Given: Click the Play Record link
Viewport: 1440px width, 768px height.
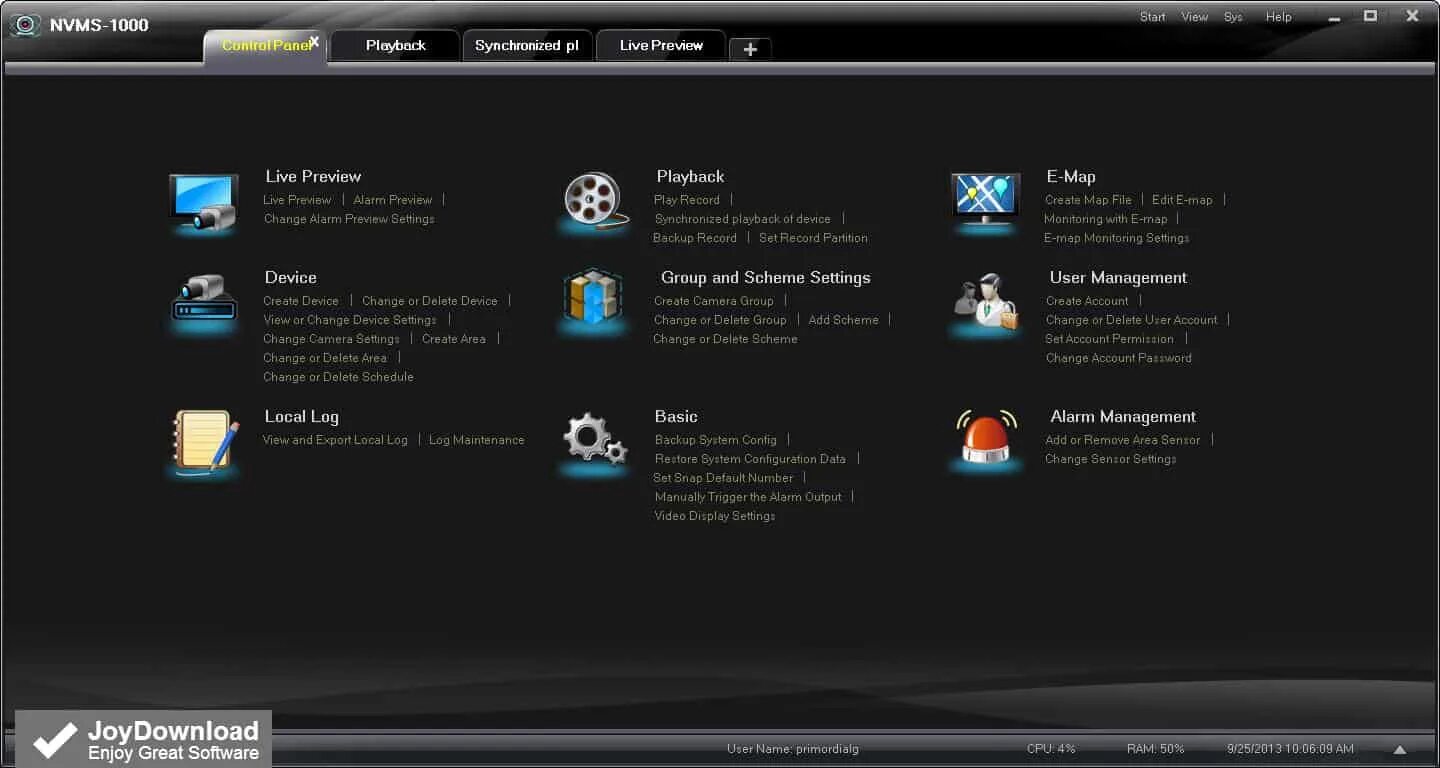Looking at the screenshot, I should click(x=687, y=200).
